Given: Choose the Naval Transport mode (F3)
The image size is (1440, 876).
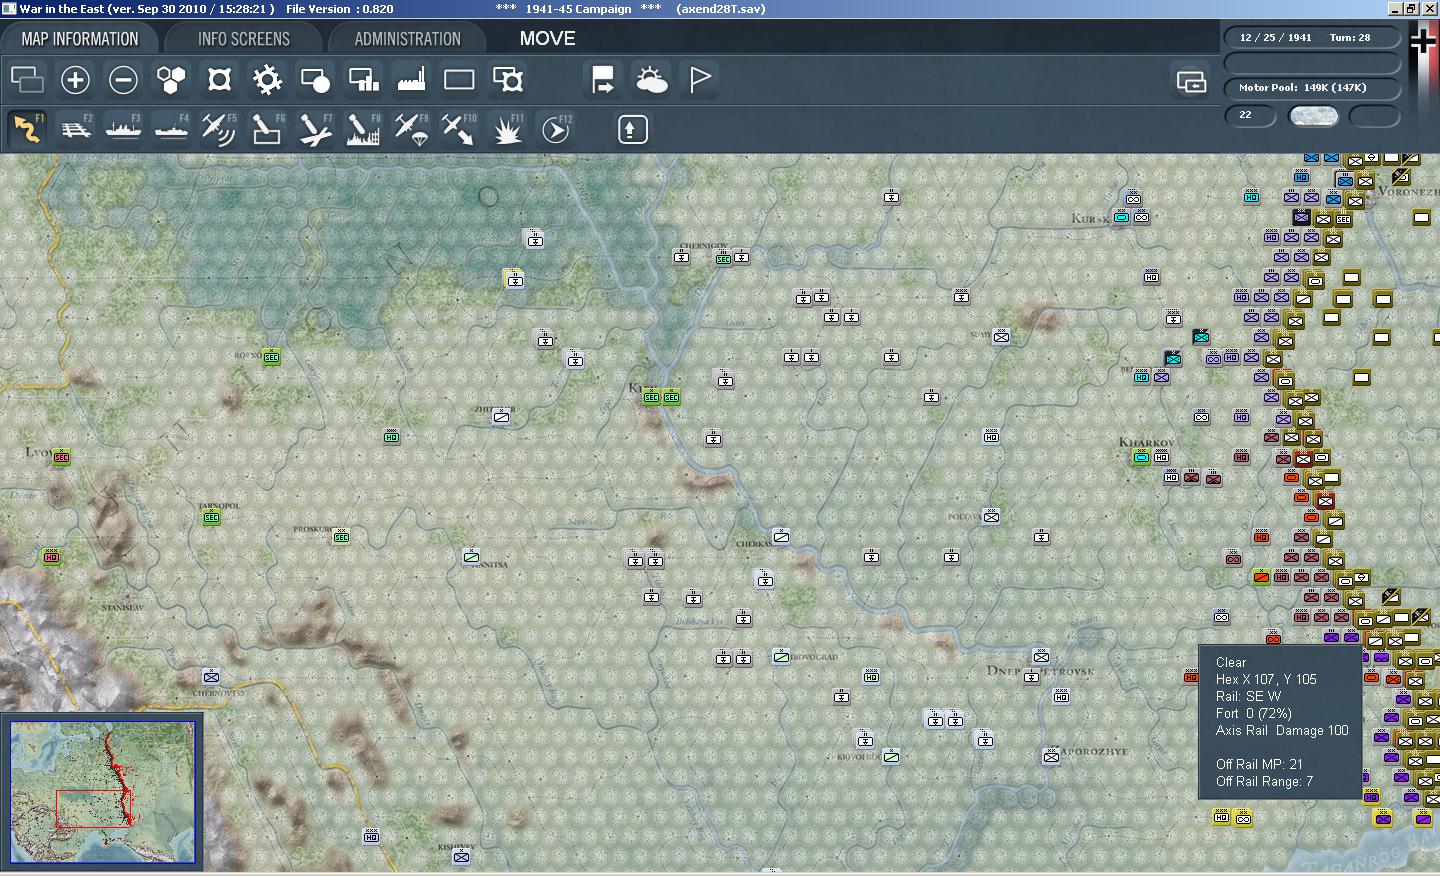Looking at the screenshot, I should coord(123,129).
